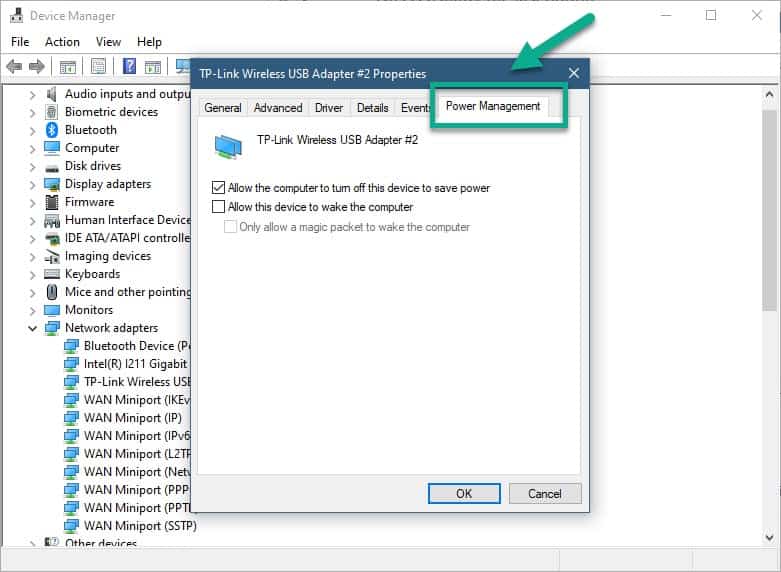Viewport: 781px width, 572px height.
Task: Select the Firmware tree item label
Action: tap(90, 202)
